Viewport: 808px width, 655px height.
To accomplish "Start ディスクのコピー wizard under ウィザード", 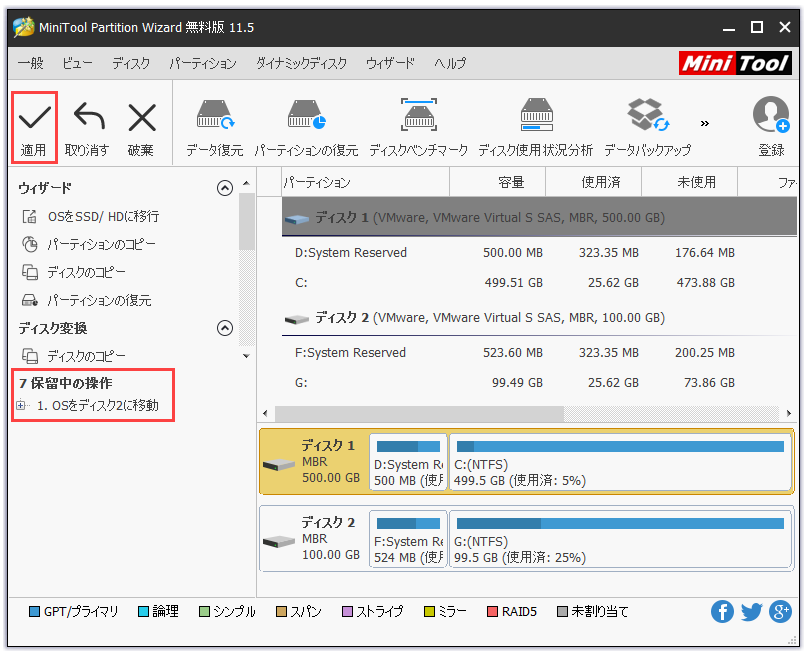I will click(74, 272).
